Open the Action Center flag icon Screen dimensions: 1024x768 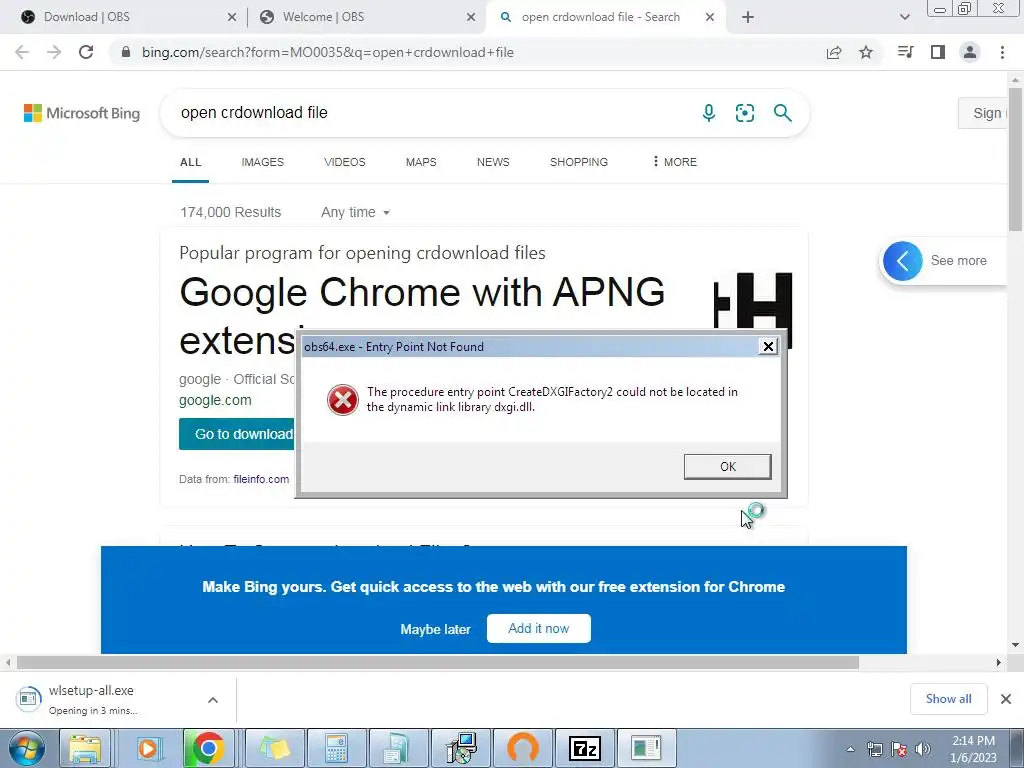(899, 749)
